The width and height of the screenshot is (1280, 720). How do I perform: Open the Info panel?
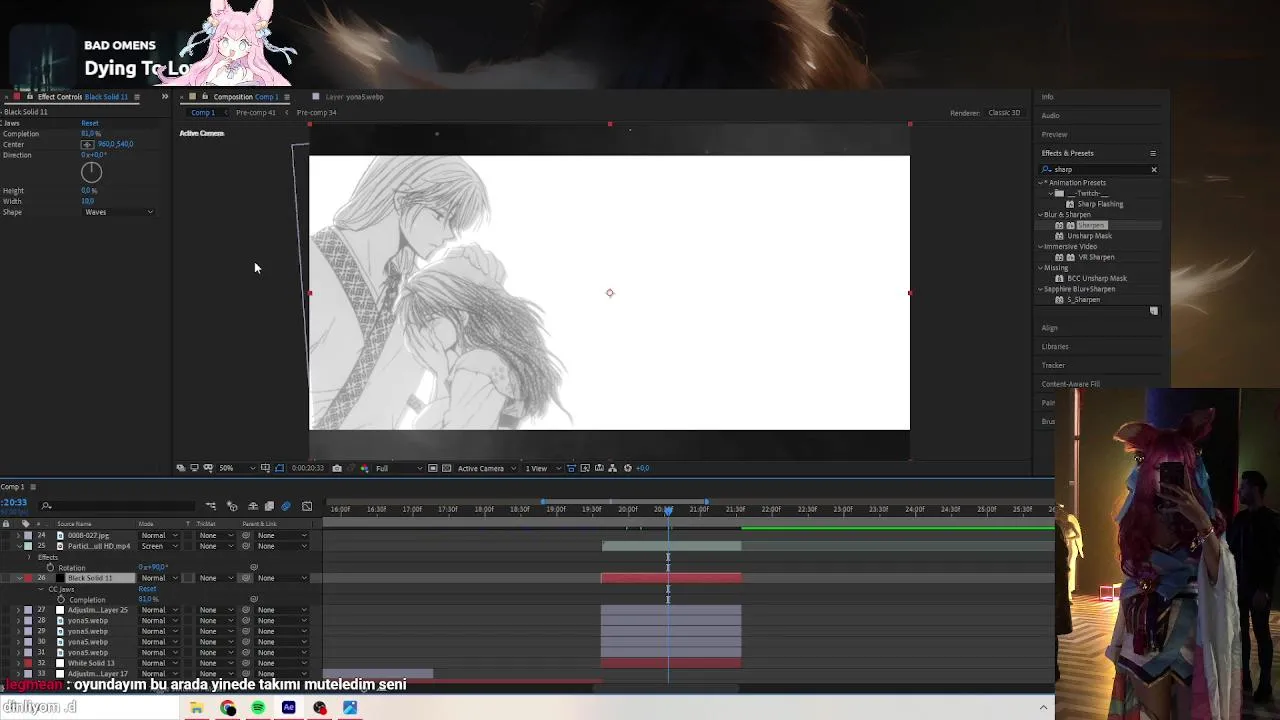pos(1047,97)
